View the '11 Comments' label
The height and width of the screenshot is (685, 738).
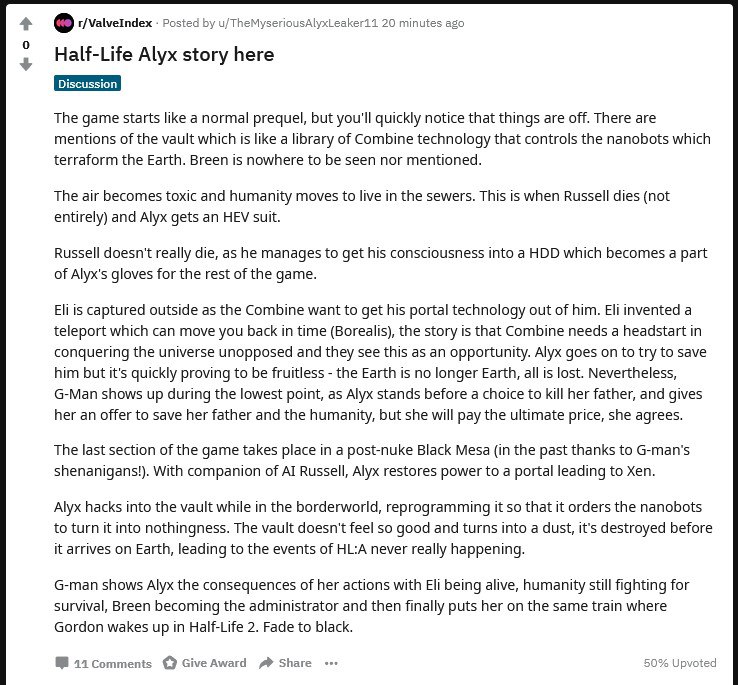click(x=112, y=663)
